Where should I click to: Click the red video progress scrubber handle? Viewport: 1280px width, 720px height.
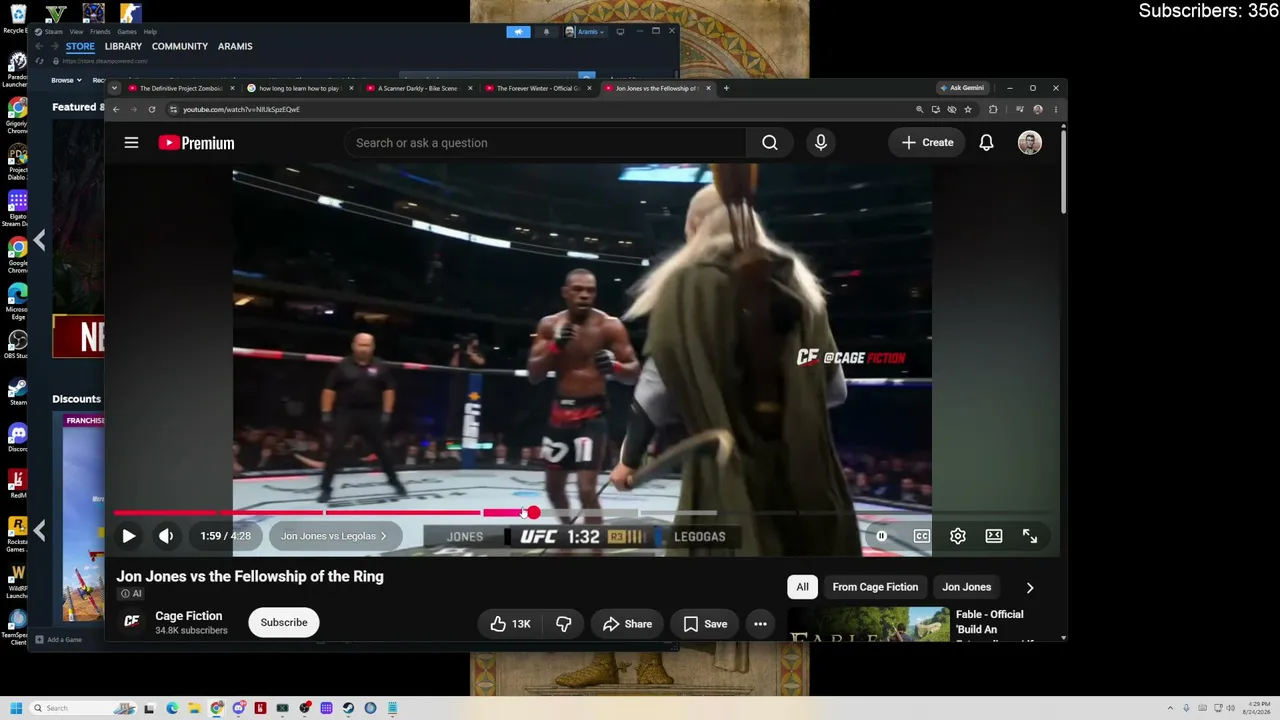pos(534,513)
